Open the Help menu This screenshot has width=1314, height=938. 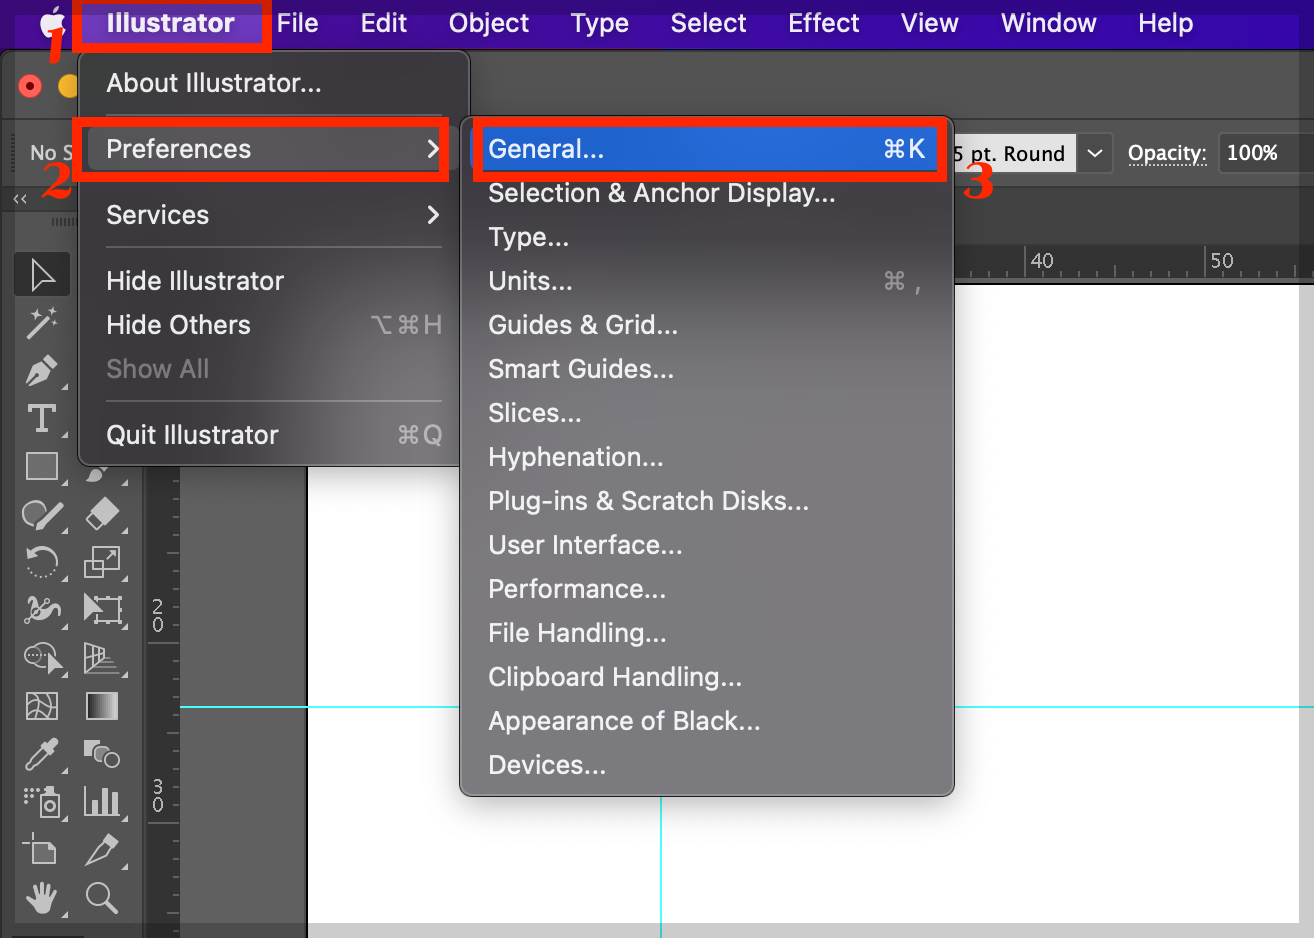(x=1166, y=23)
